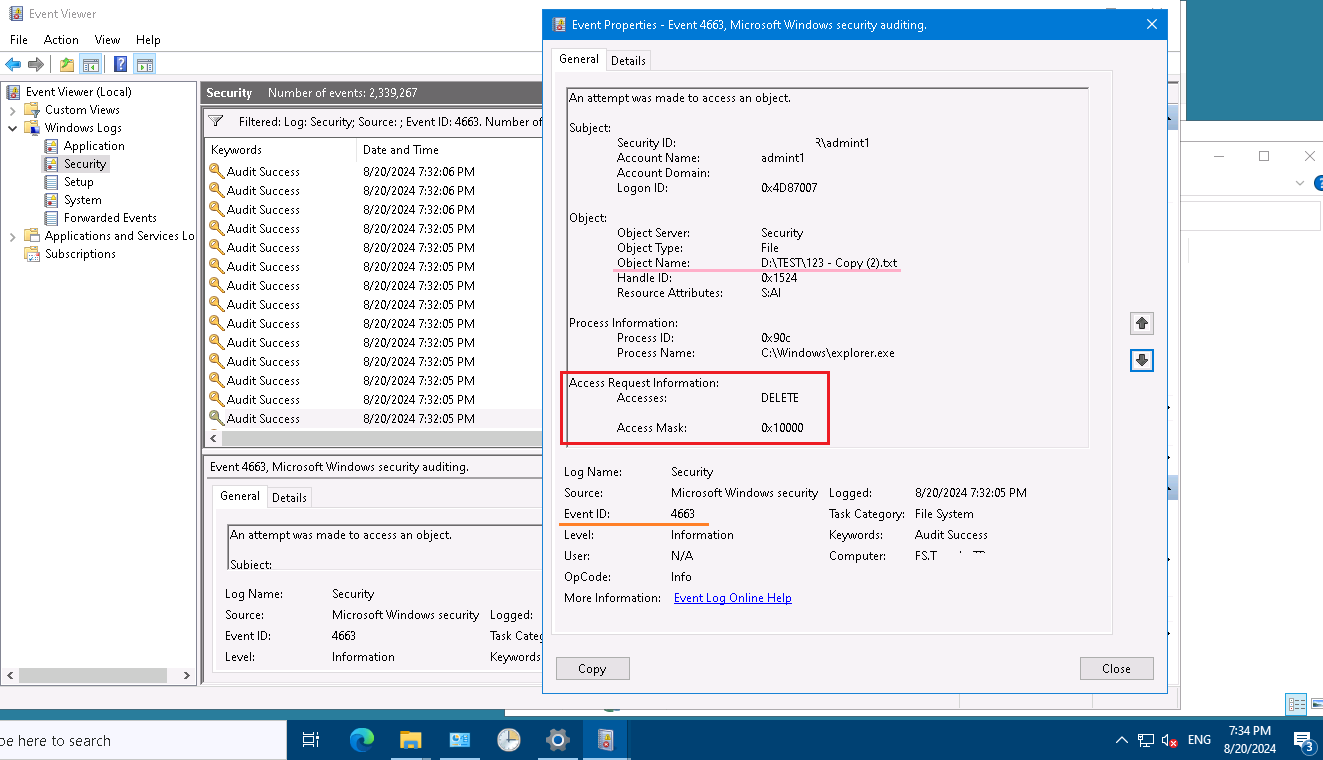Expand Applications and Services Logs node
Screen dimensions: 1323x760
pos(12,236)
